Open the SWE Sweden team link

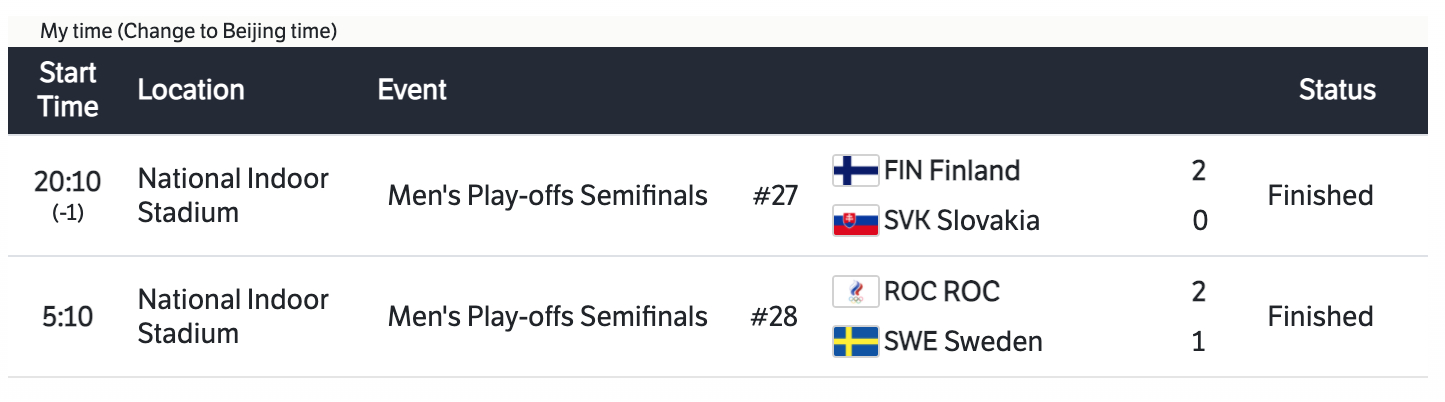(962, 342)
